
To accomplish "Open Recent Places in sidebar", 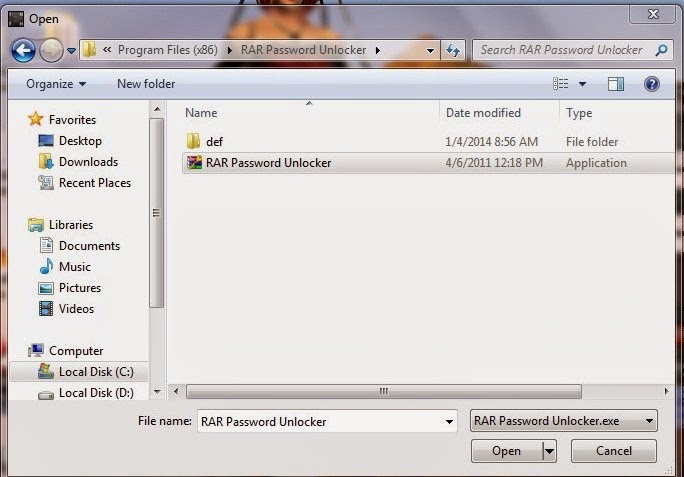I will [95, 183].
